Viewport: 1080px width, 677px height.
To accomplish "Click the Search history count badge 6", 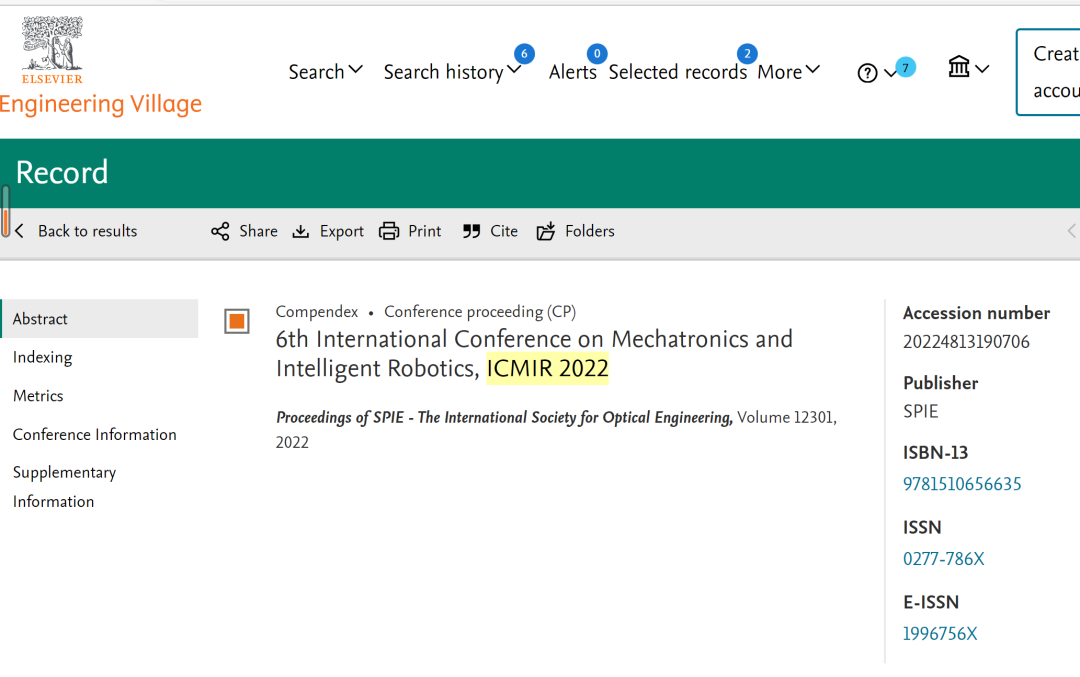I will (524, 54).
